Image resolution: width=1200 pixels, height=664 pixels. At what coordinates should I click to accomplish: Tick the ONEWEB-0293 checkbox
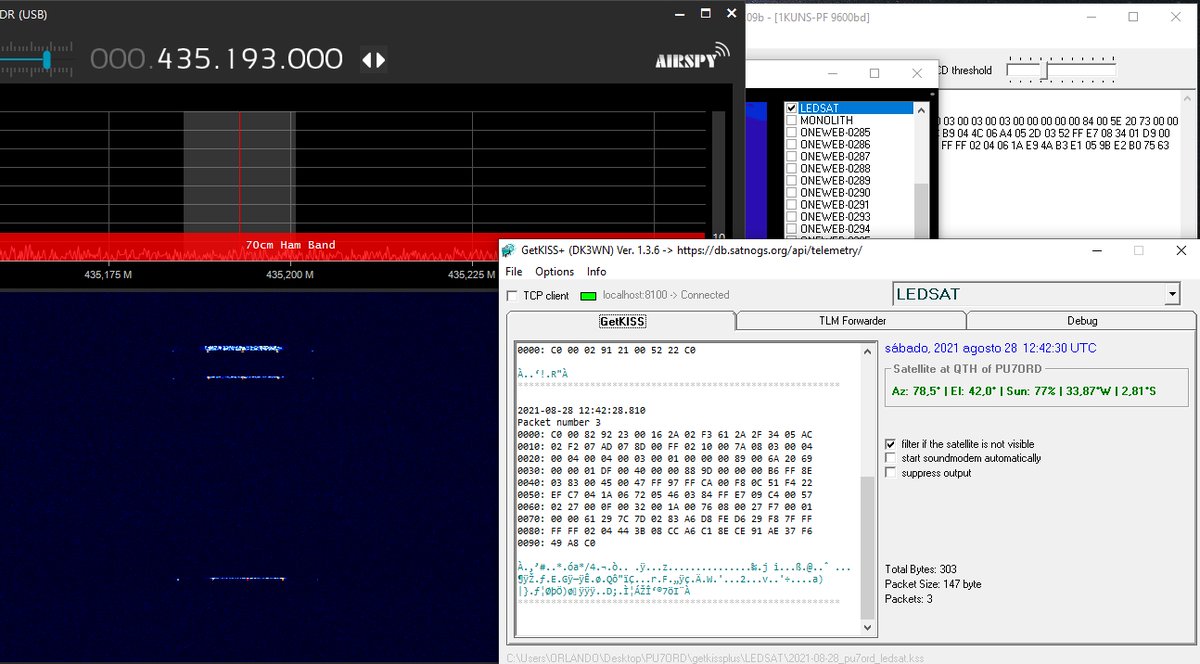coord(792,216)
